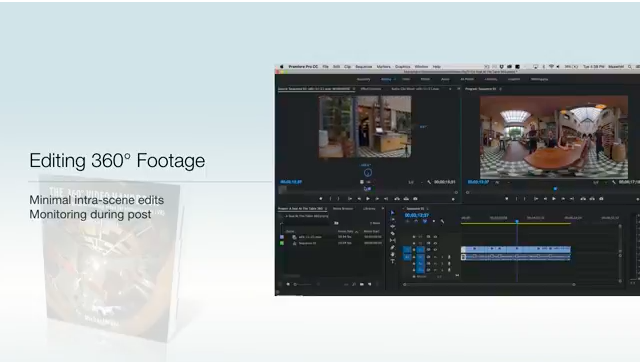
Task: Sort by Frame Rate column arrow
Action: [357, 232]
